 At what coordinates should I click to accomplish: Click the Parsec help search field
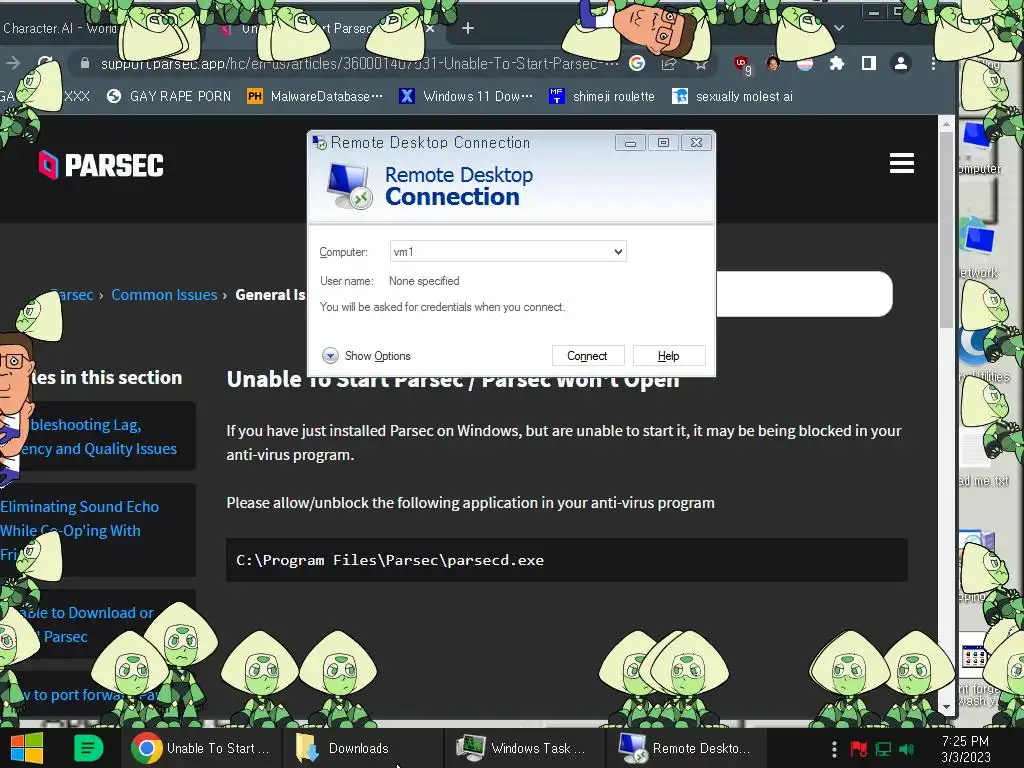[805, 294]
